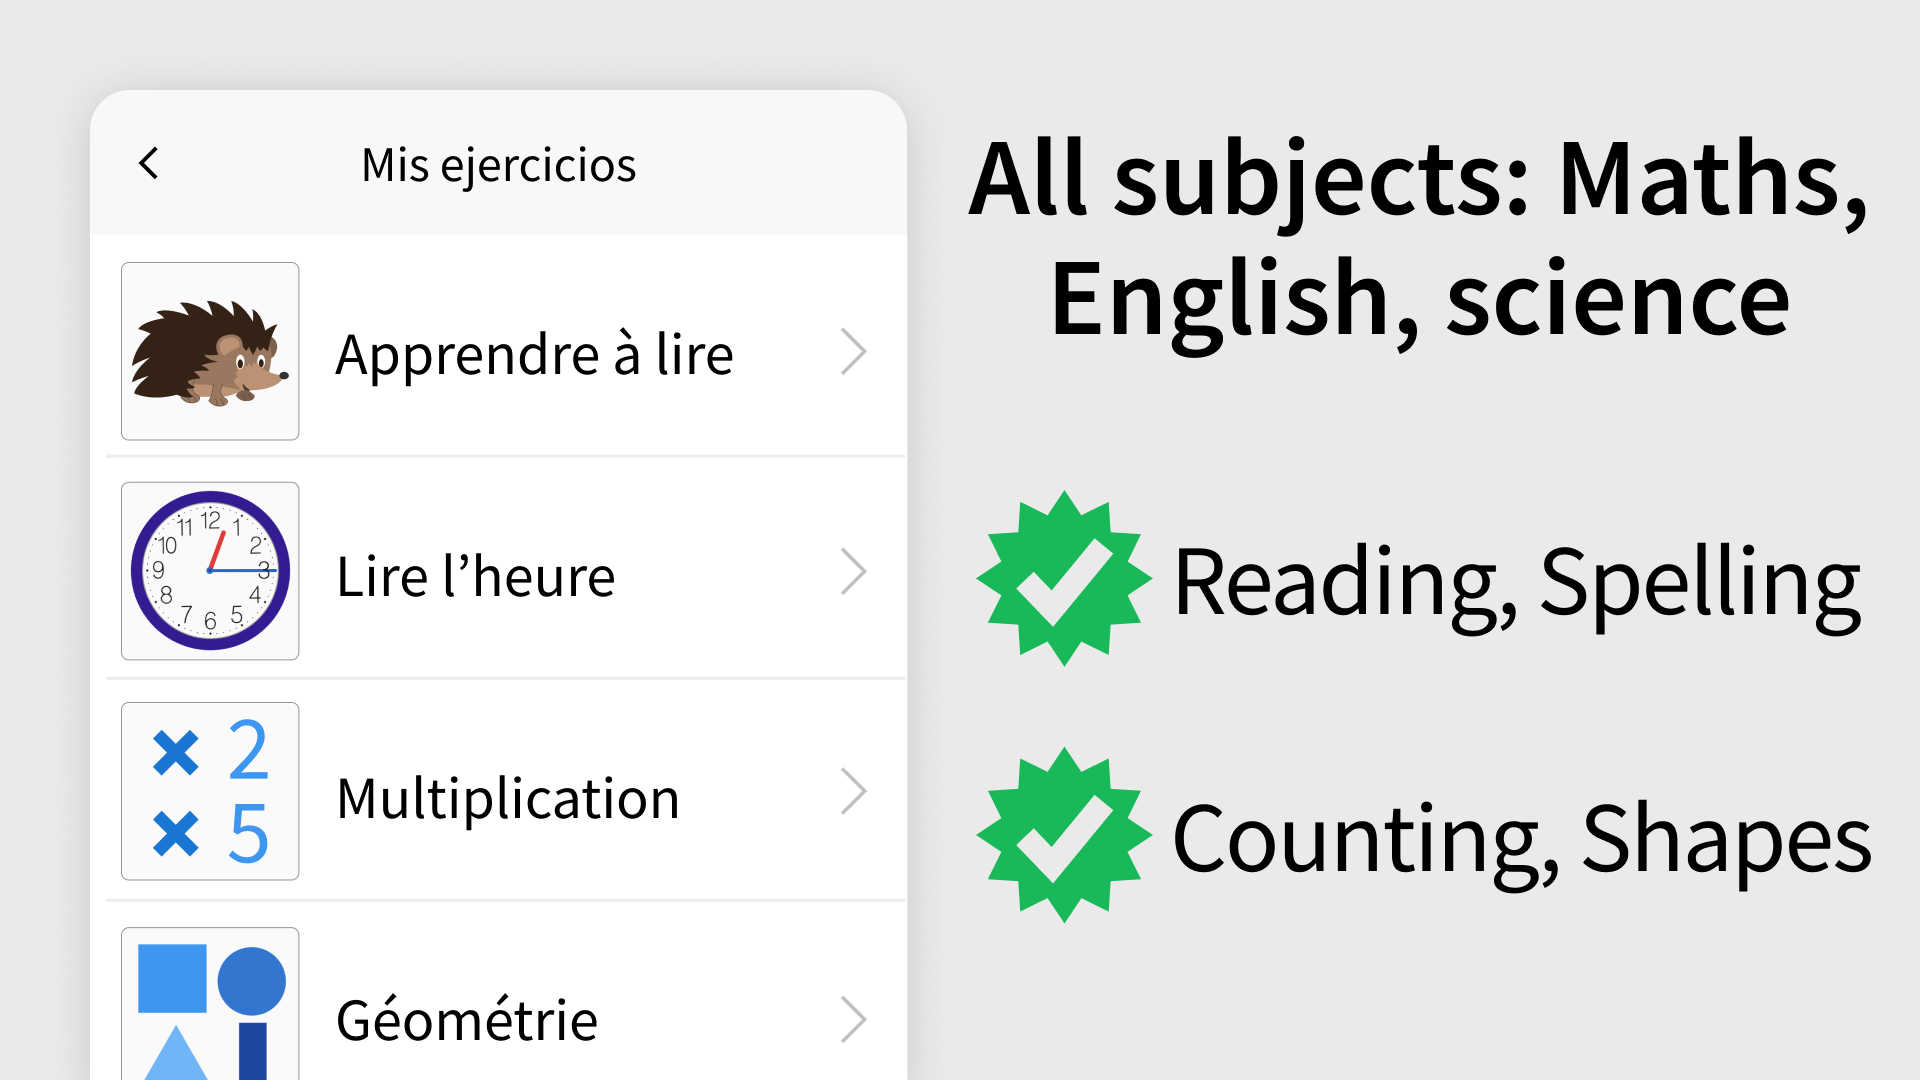Click the green checkmark badge beside Counting, Shapes
Image resolution: width=1920 pixels, height=1080 pixels.
click(x=1063, y=835)
